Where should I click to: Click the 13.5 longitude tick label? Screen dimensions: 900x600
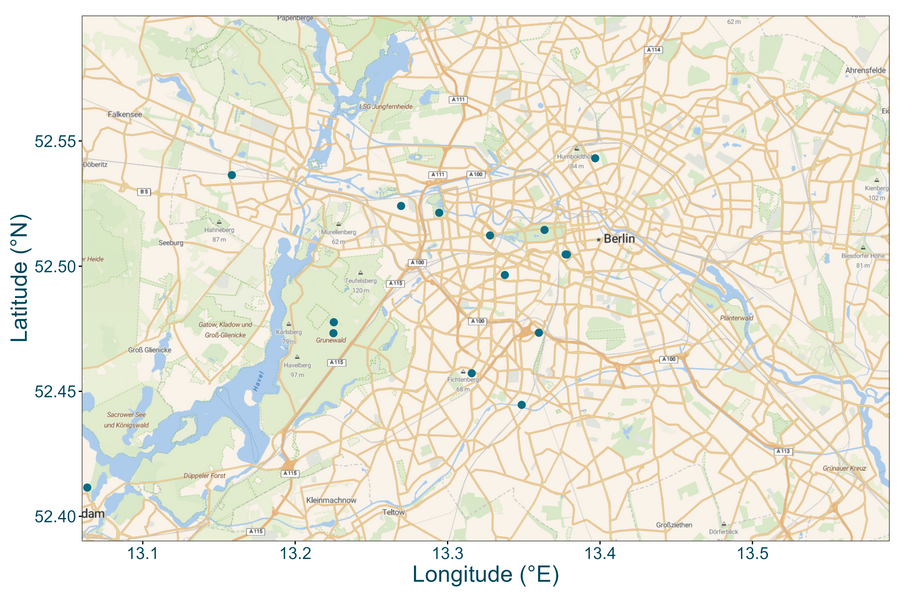(752, 554)
